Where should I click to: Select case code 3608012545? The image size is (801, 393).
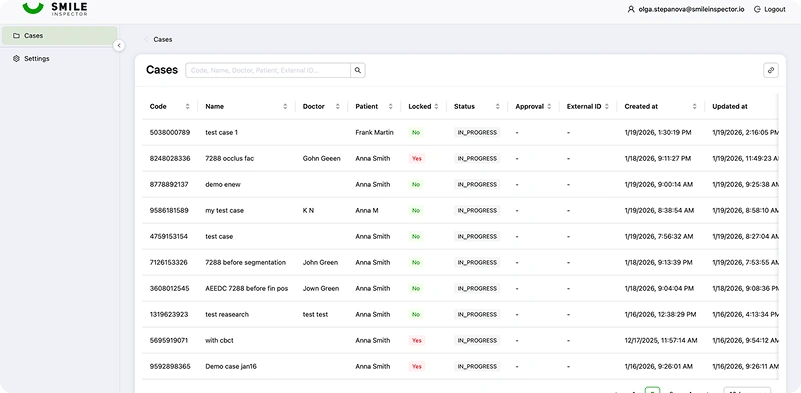pos(170,288)
